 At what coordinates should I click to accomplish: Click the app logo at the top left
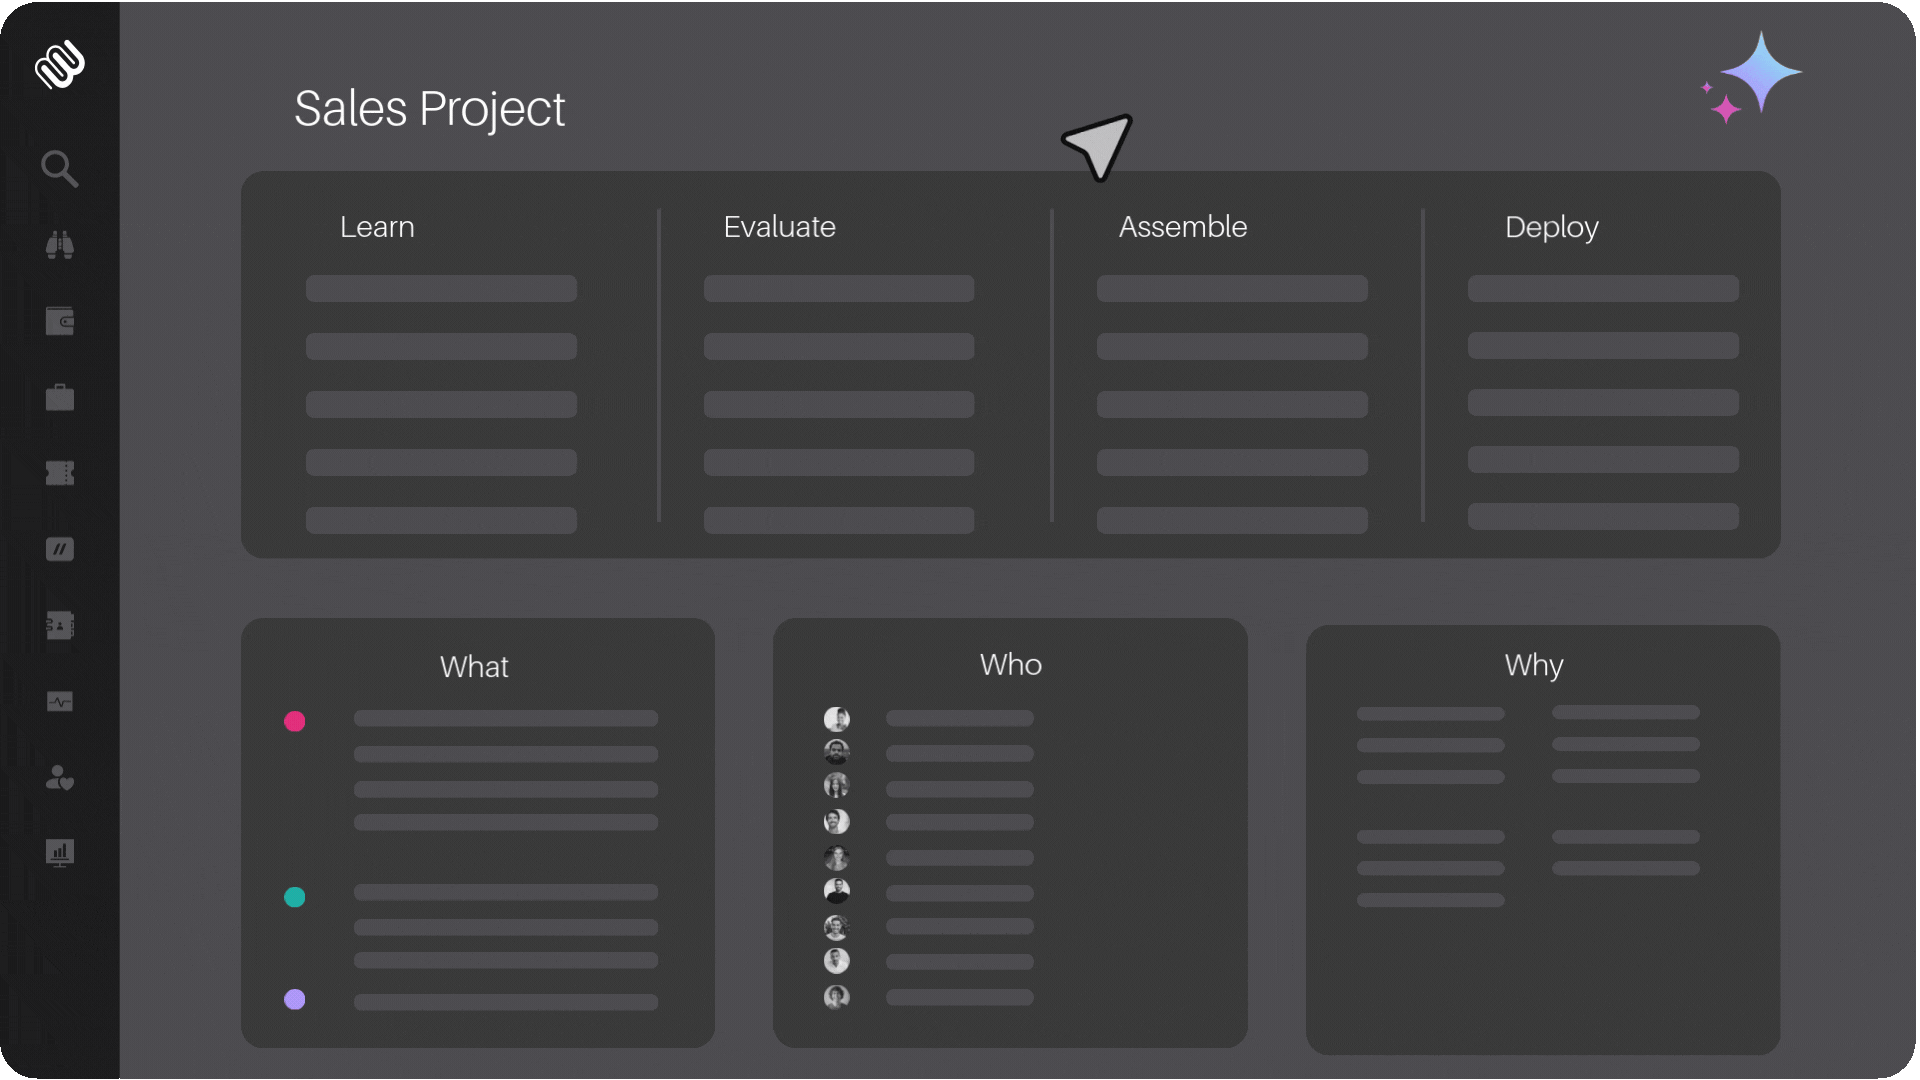pos(59,65)
